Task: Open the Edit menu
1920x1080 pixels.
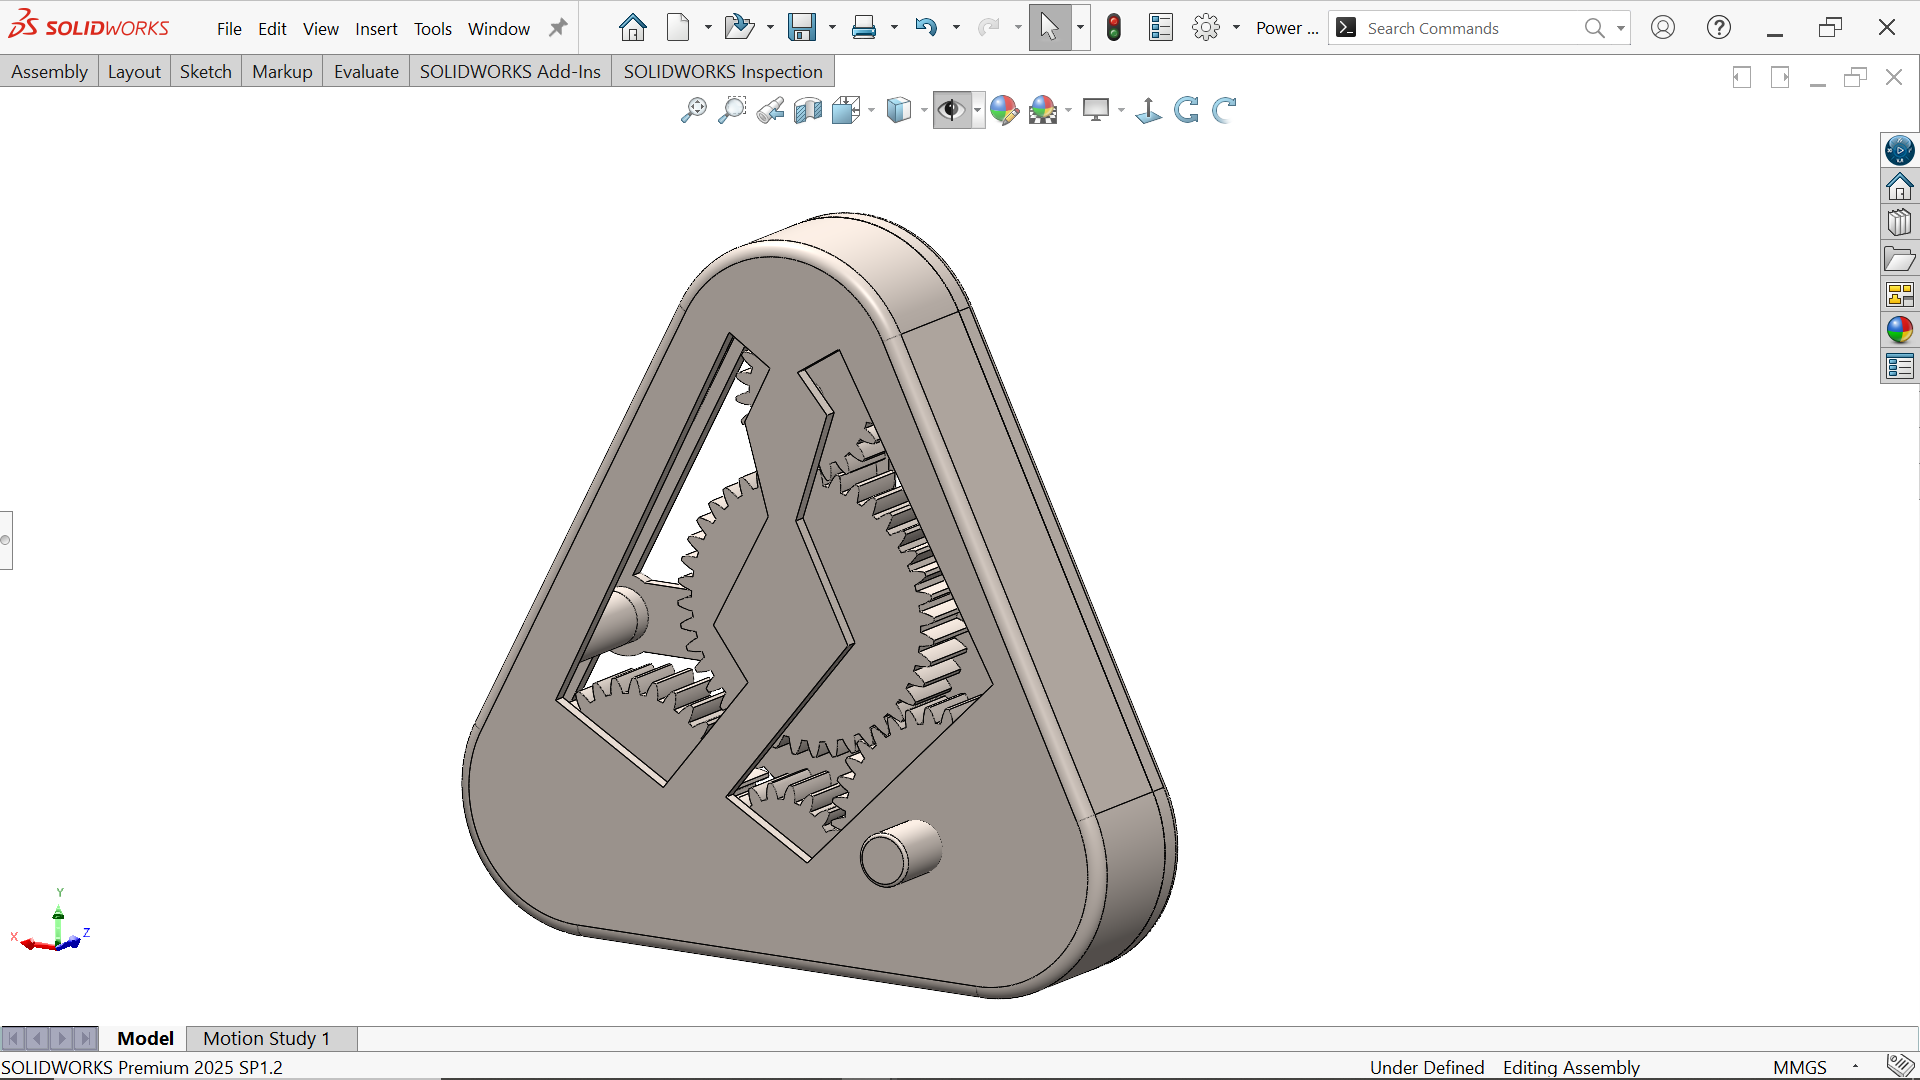Action: pos(272,29)
